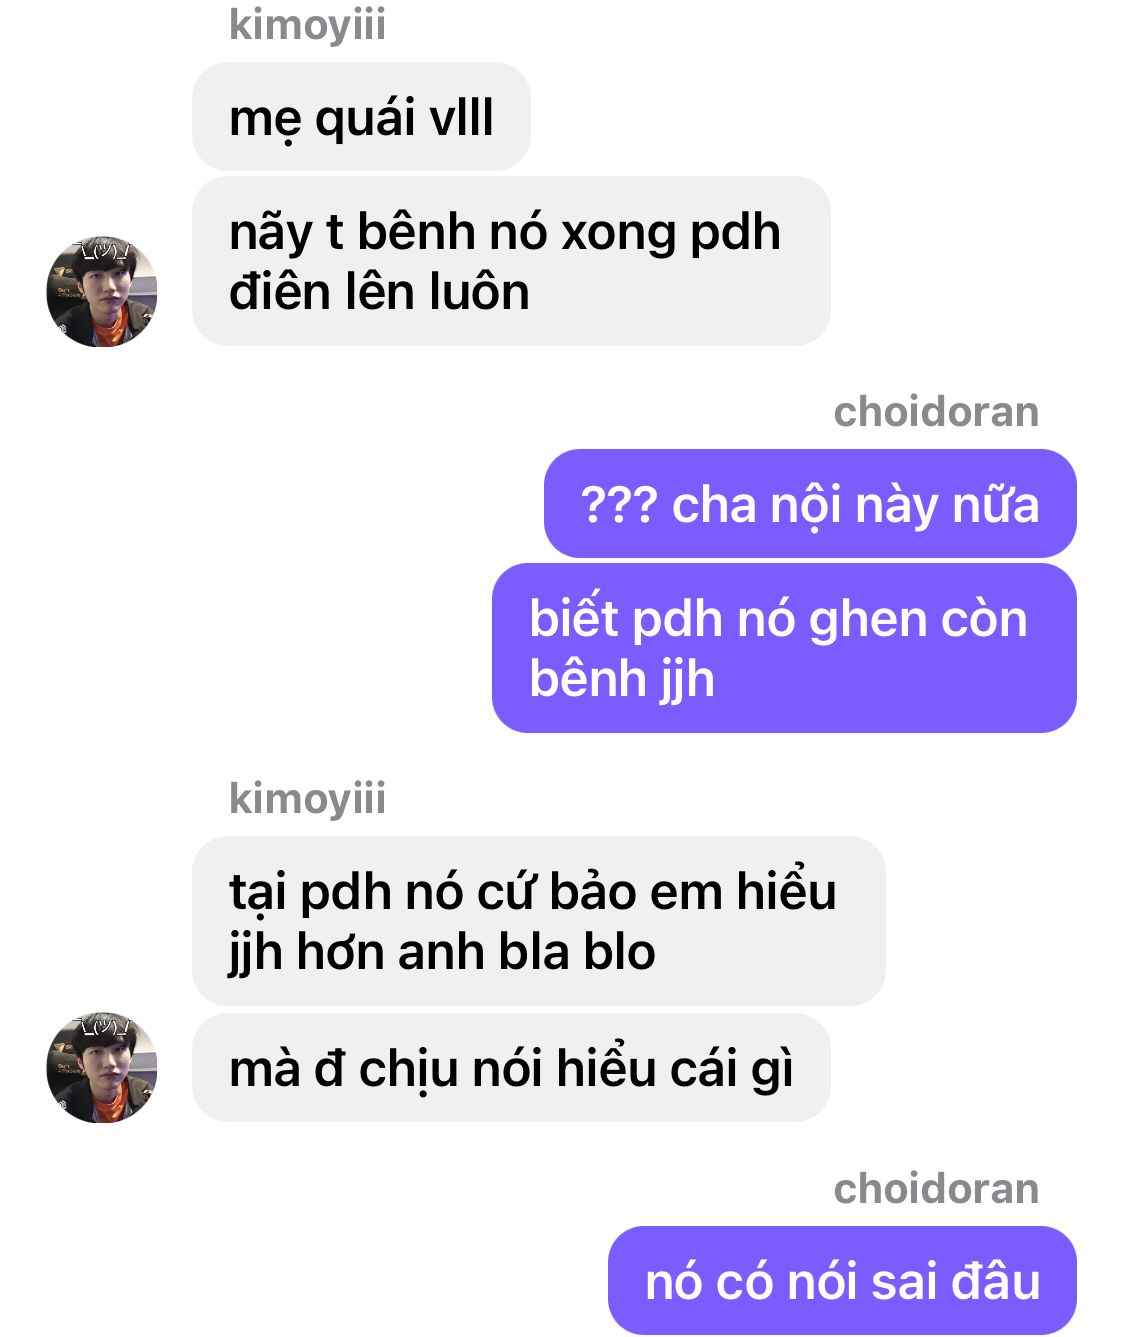
Task: Click the word 'vlll' in the first message
Action: click(461, 118)
